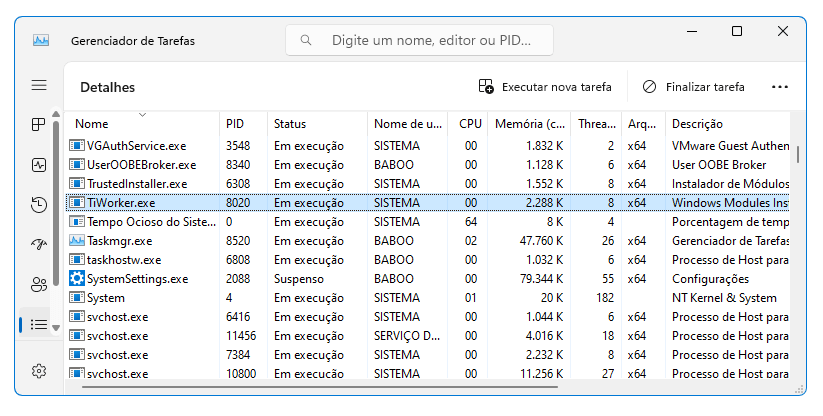Click PID 8020 cell
The width and height of the screenshot is (823, 416).
pyautogui.click(x=238, y=202)
